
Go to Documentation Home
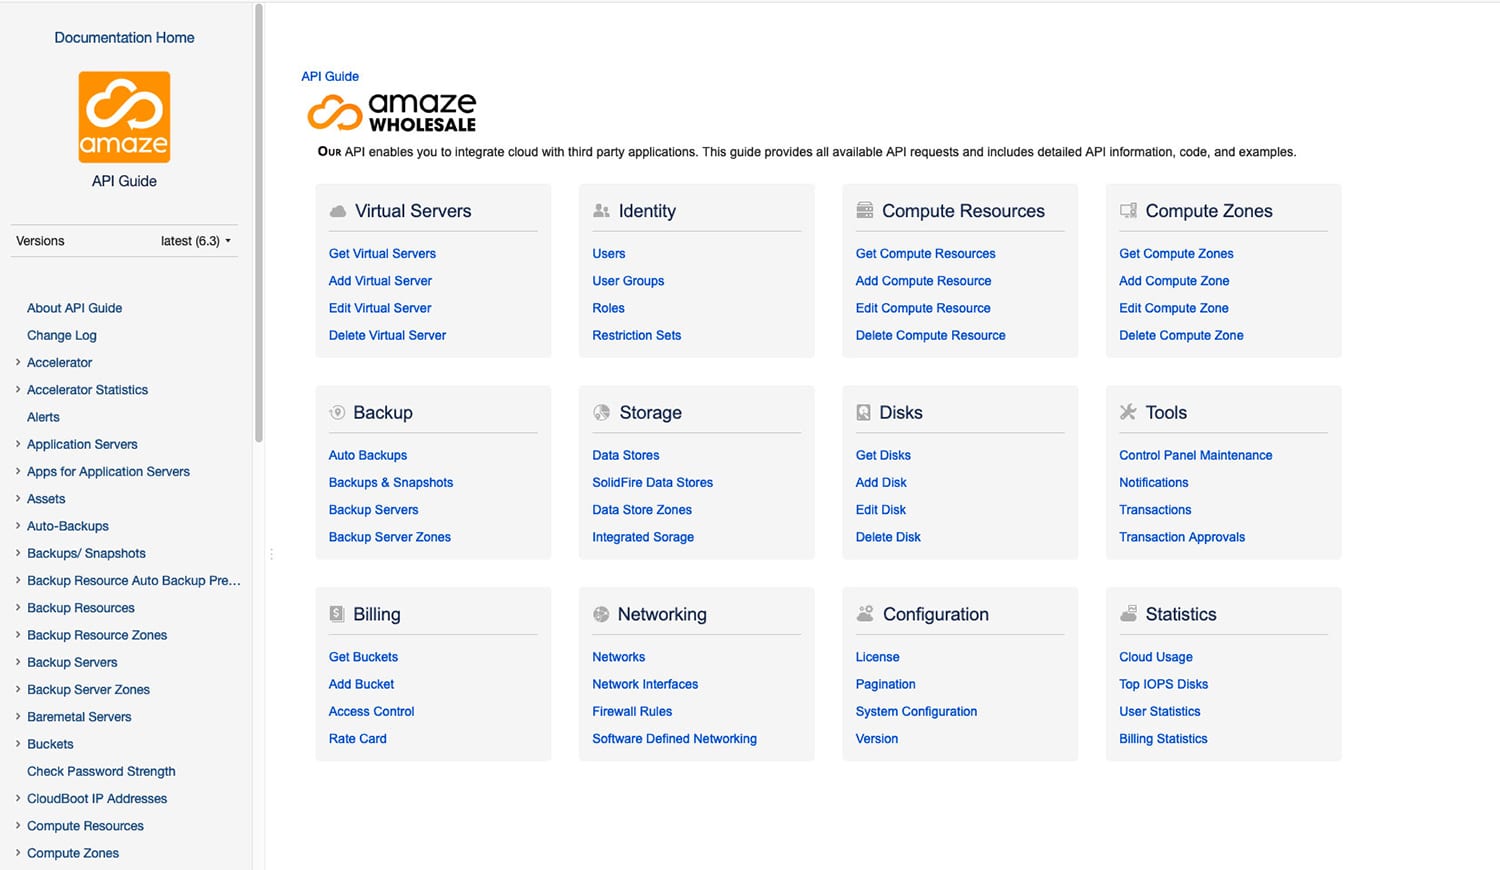(x=124, y=38)
